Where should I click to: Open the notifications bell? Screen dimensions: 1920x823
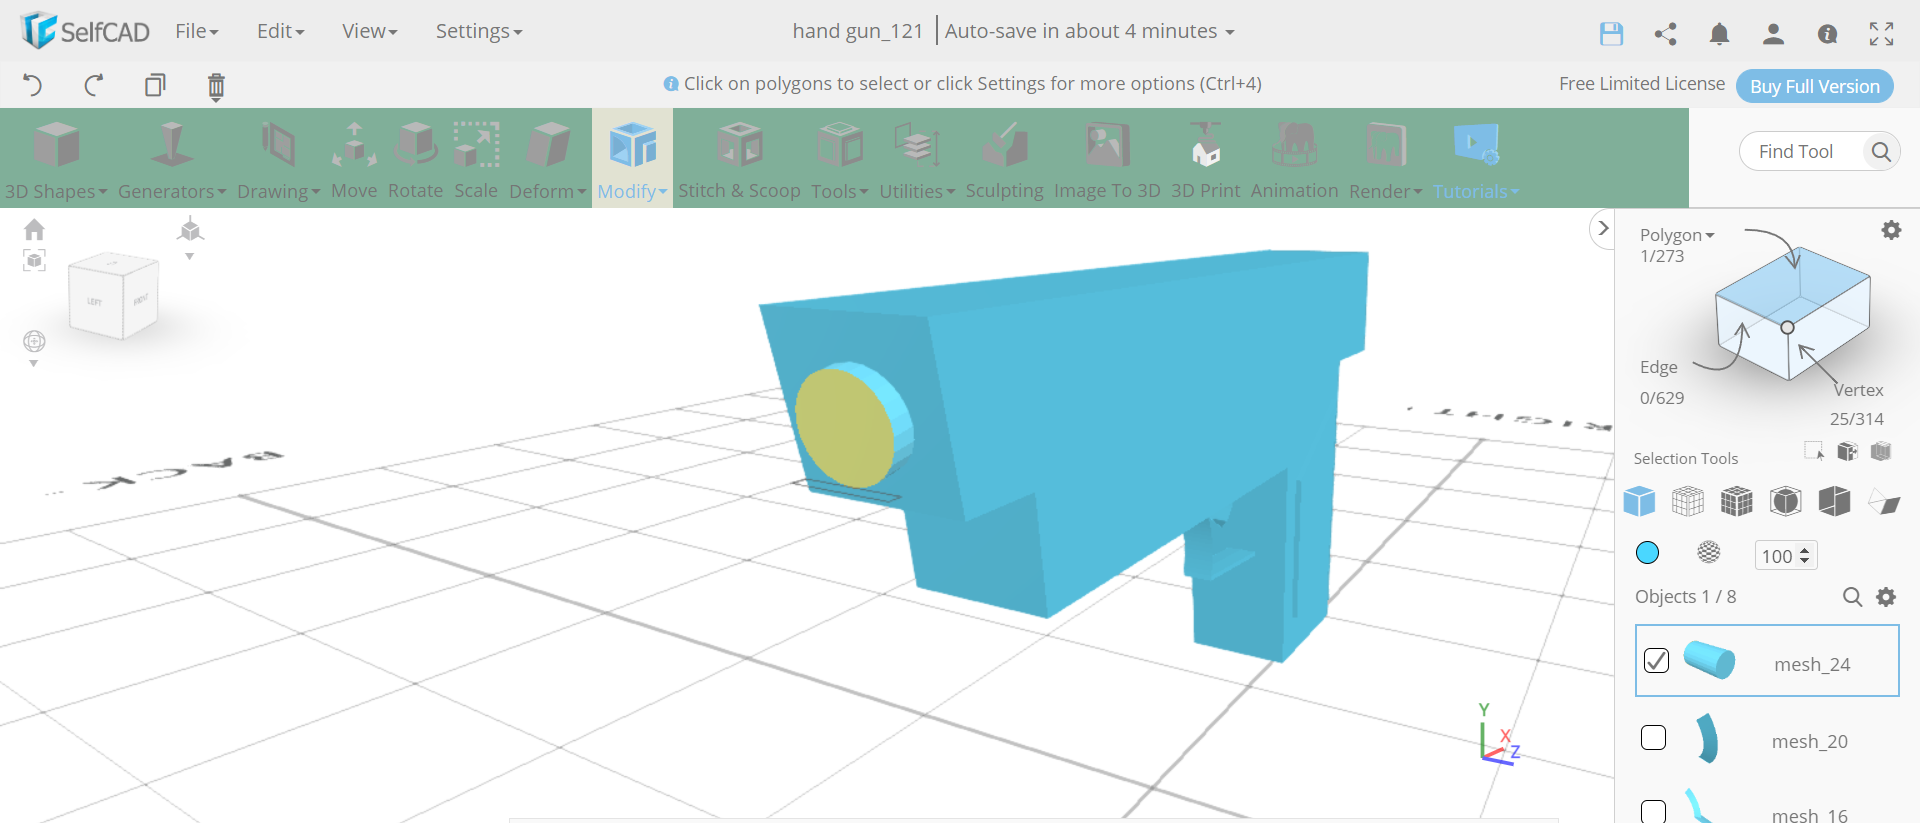(1719, 34)
